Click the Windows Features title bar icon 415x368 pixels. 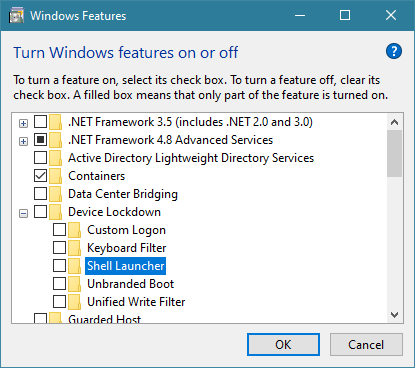click(16, 16)
